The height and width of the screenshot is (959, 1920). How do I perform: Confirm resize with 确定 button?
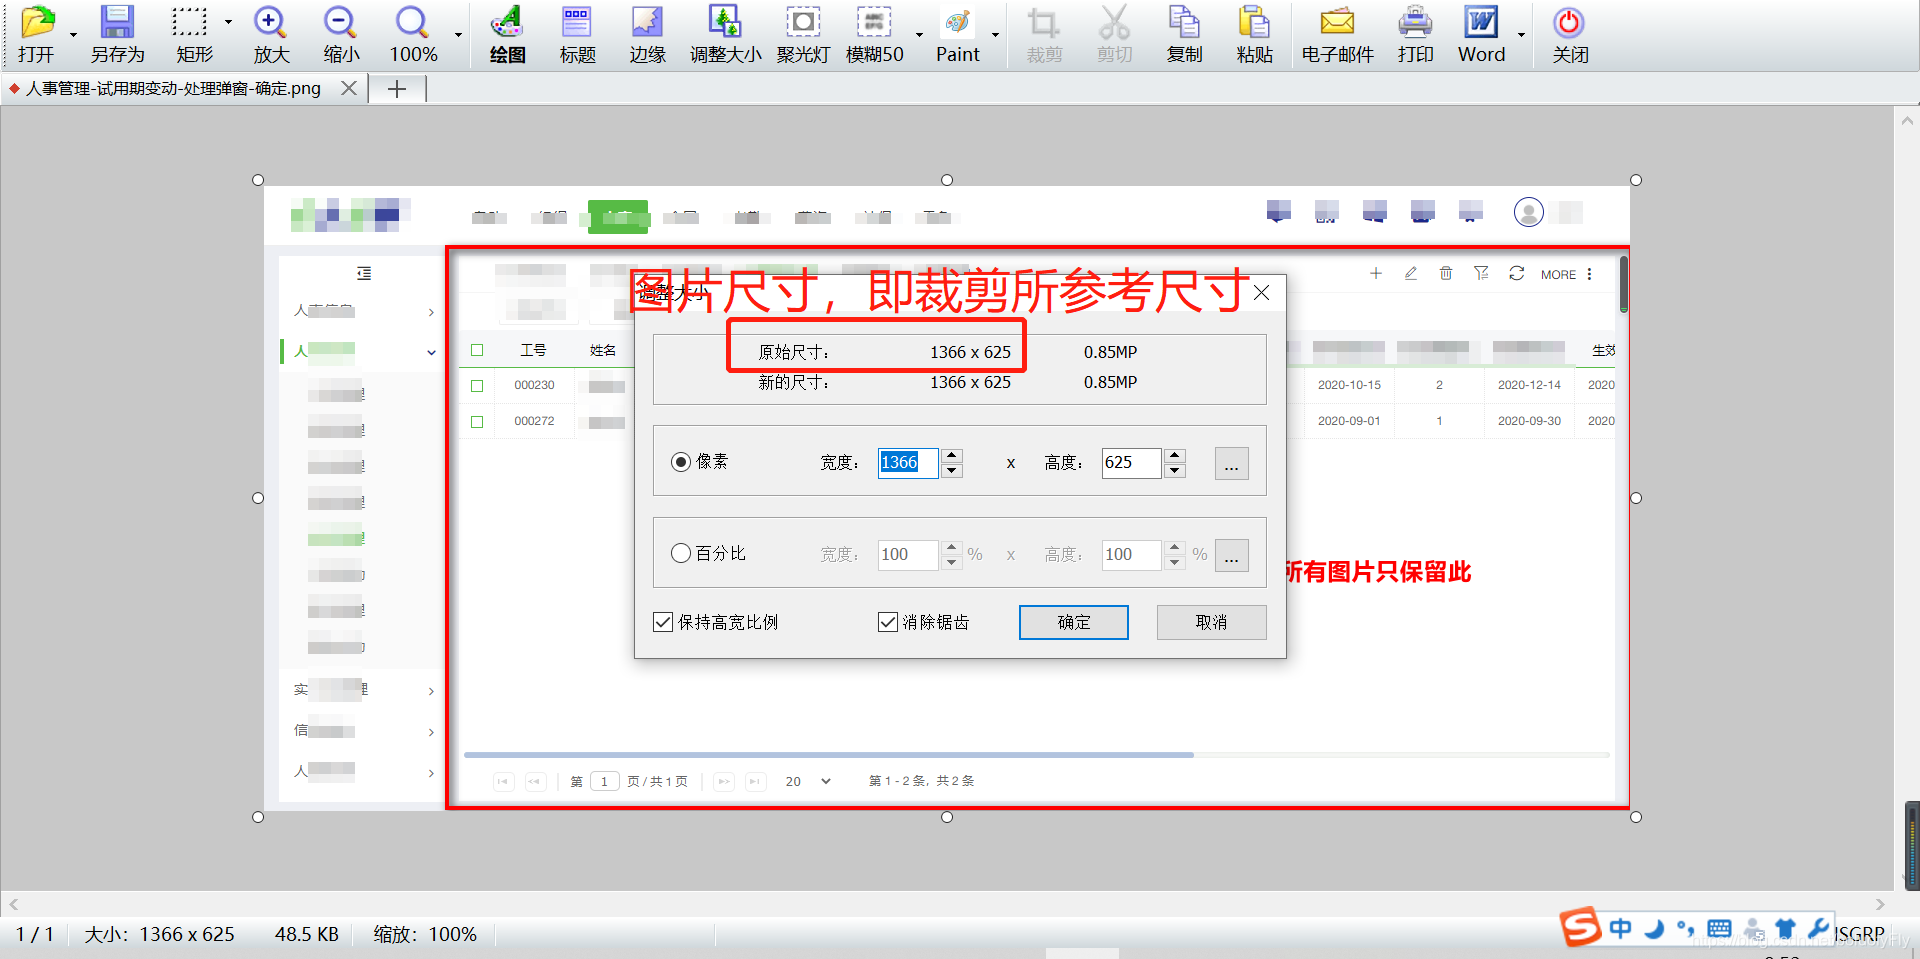click(x=1074, y=622)
